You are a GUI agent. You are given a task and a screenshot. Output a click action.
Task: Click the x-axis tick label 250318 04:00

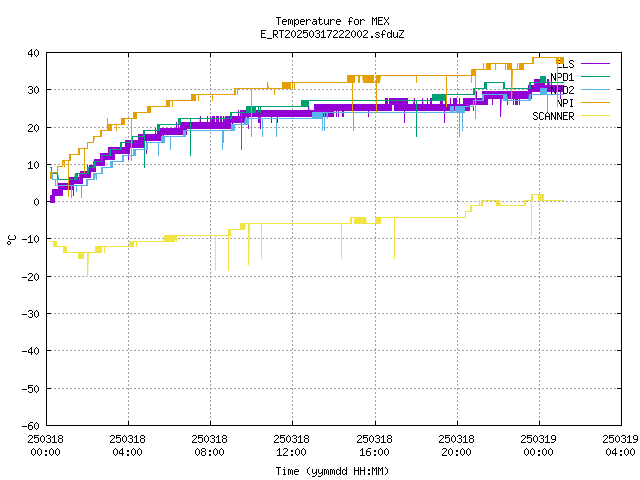(127, 446)
